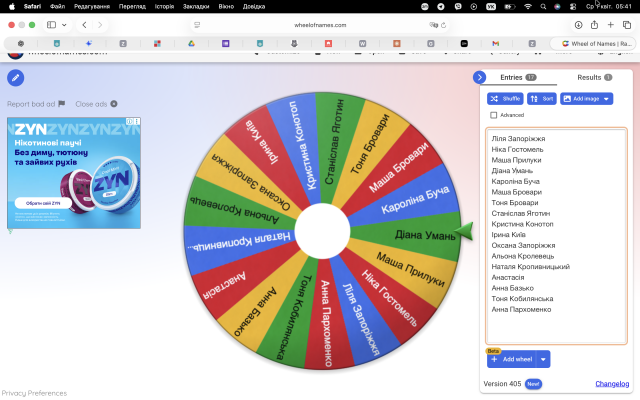Open a new tab with the plus icon
The height and width of the screenshot is (400, 640).
611,24
